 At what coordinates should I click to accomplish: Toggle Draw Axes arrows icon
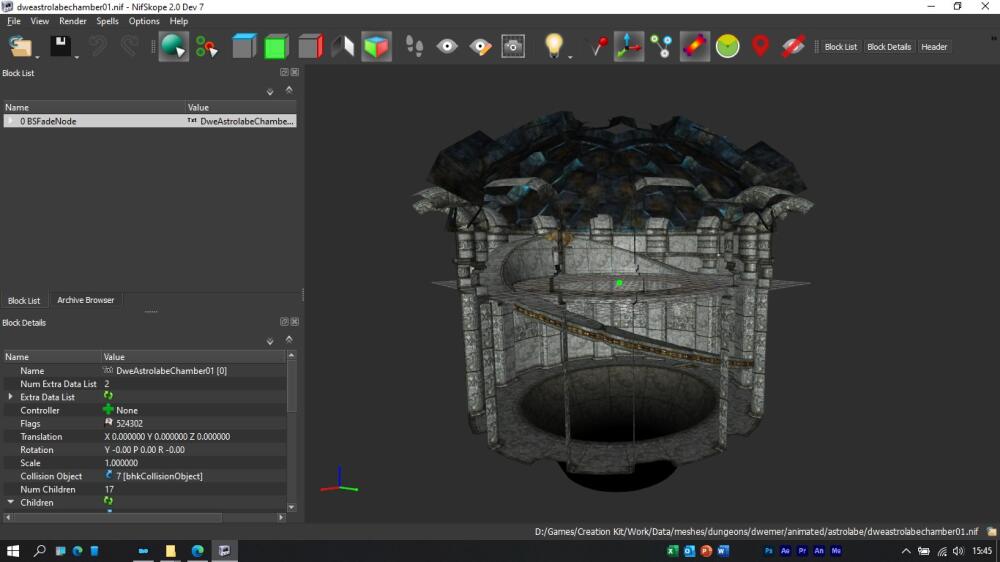pos(628,47)
